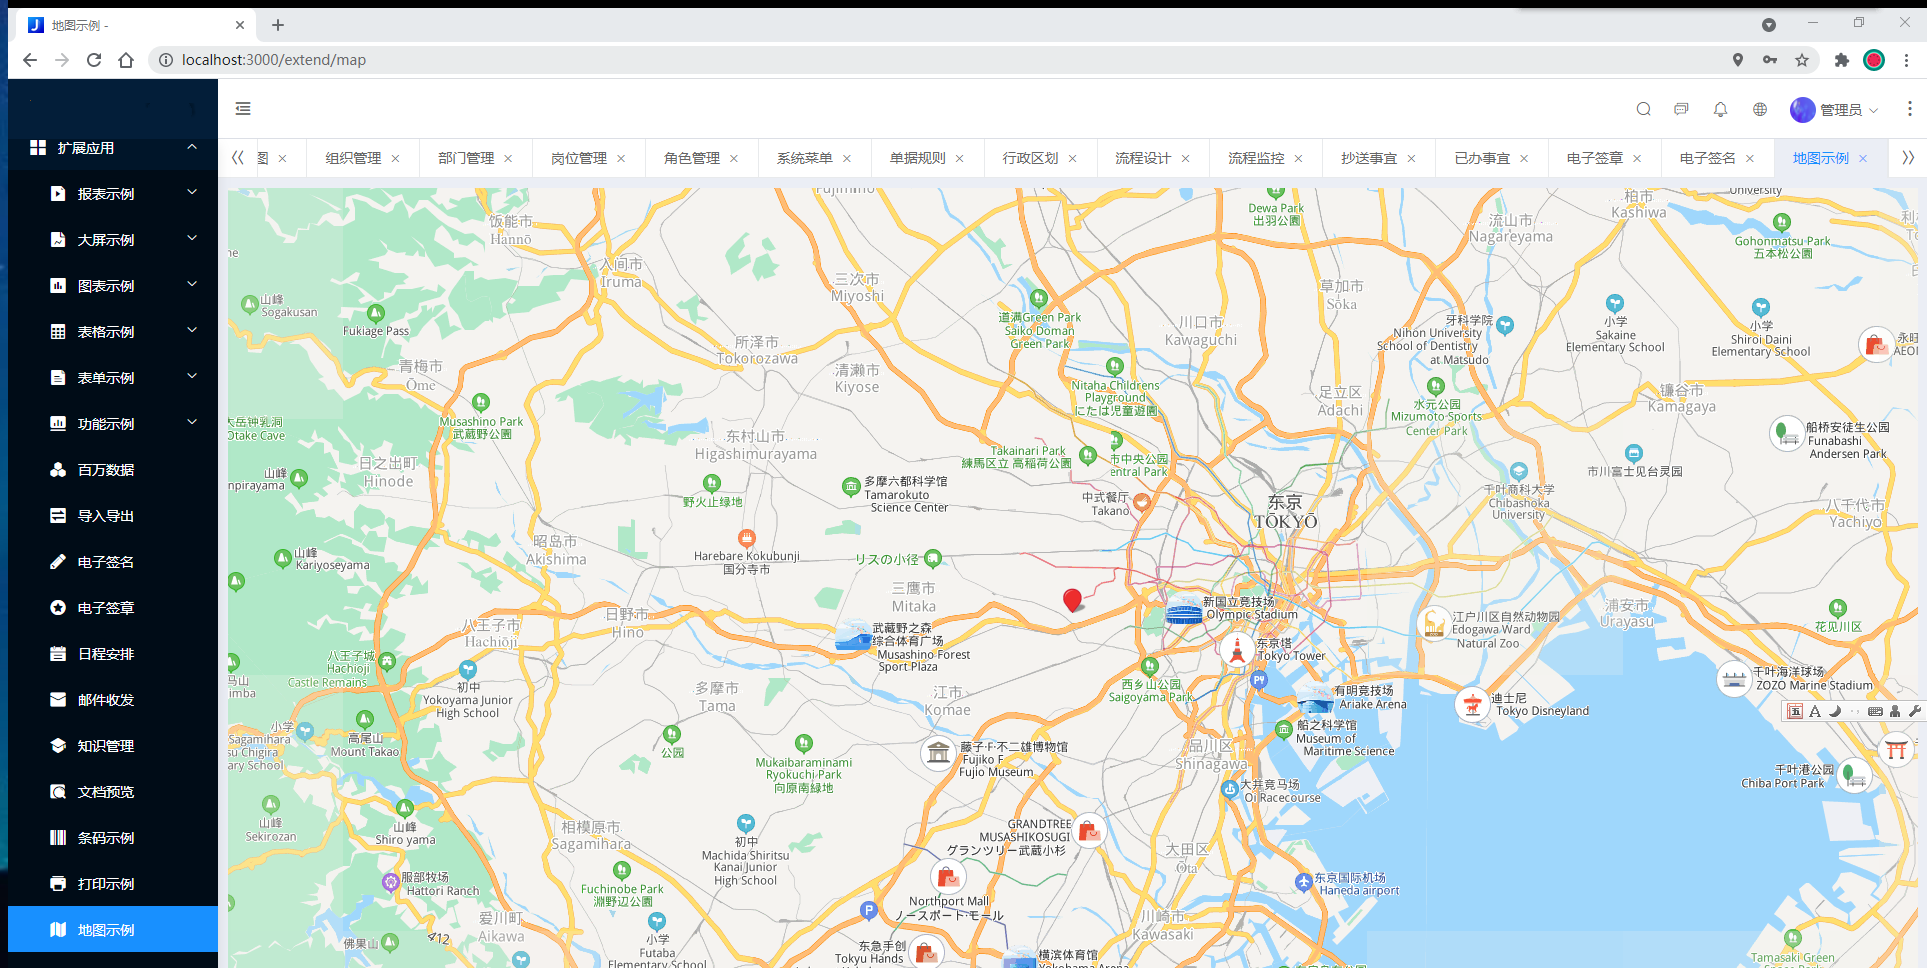Close the 行政区划 tab

(x=1072, y=159)
